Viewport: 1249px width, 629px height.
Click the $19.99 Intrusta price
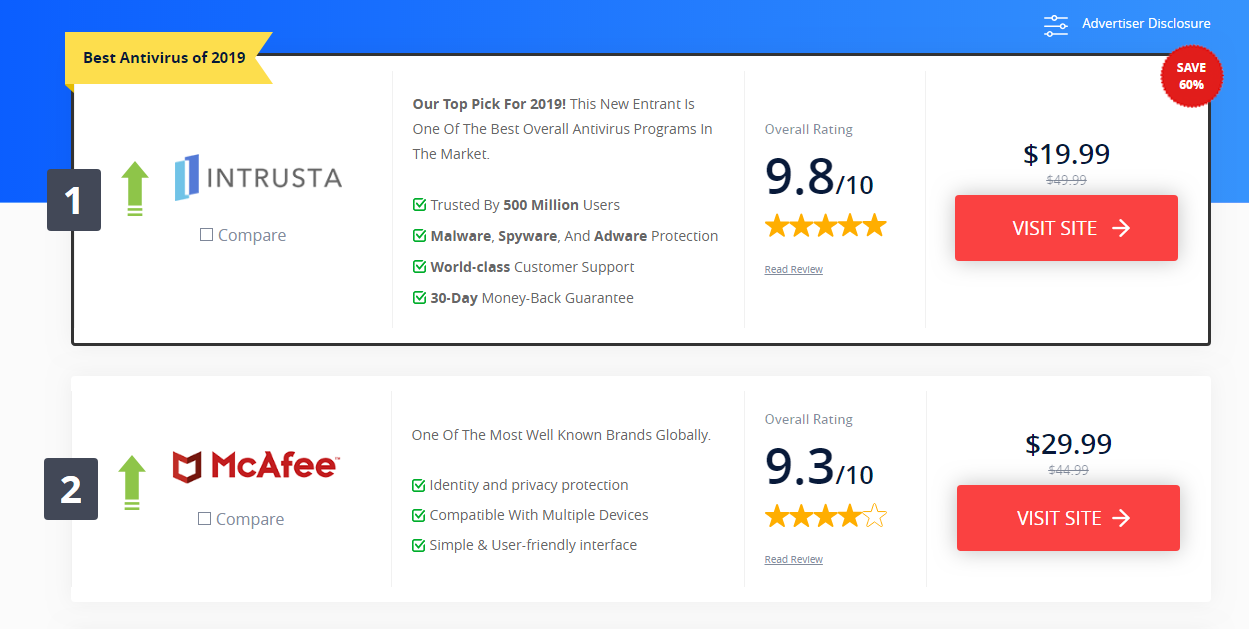pyautogui.click(x=1066, y=154)
